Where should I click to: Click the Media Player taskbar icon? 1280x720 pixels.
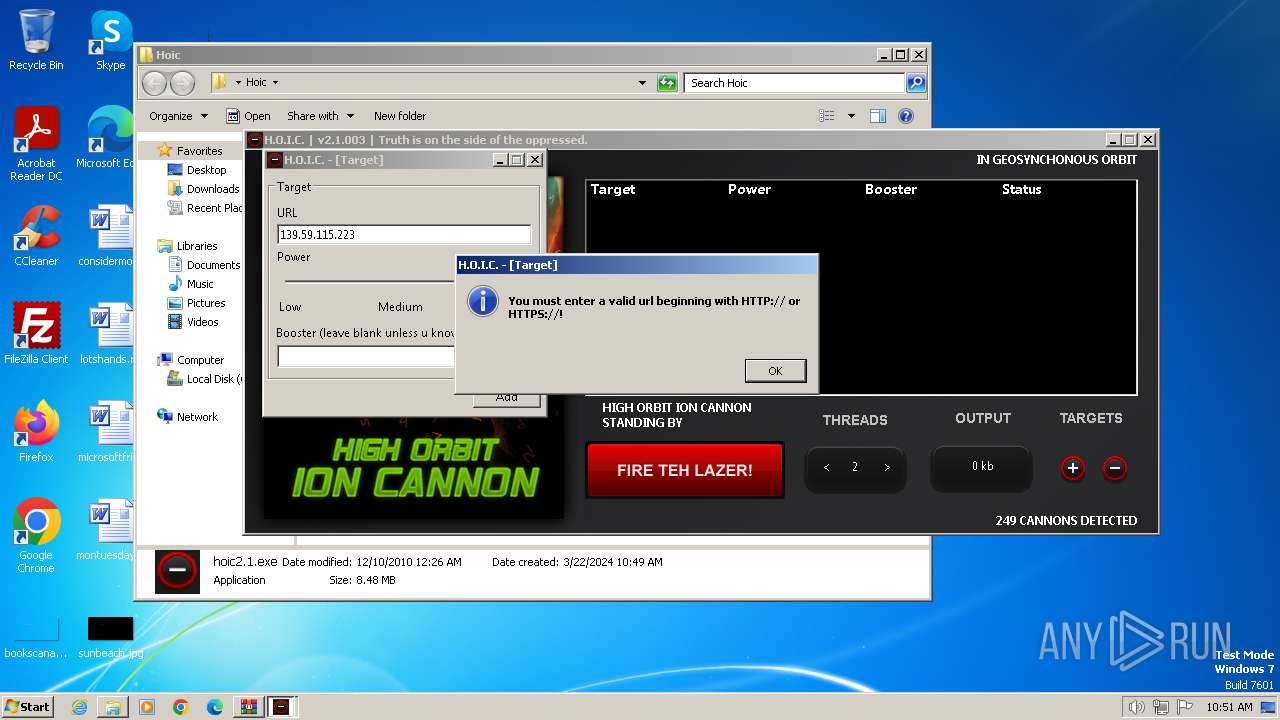tap(147, 707)
